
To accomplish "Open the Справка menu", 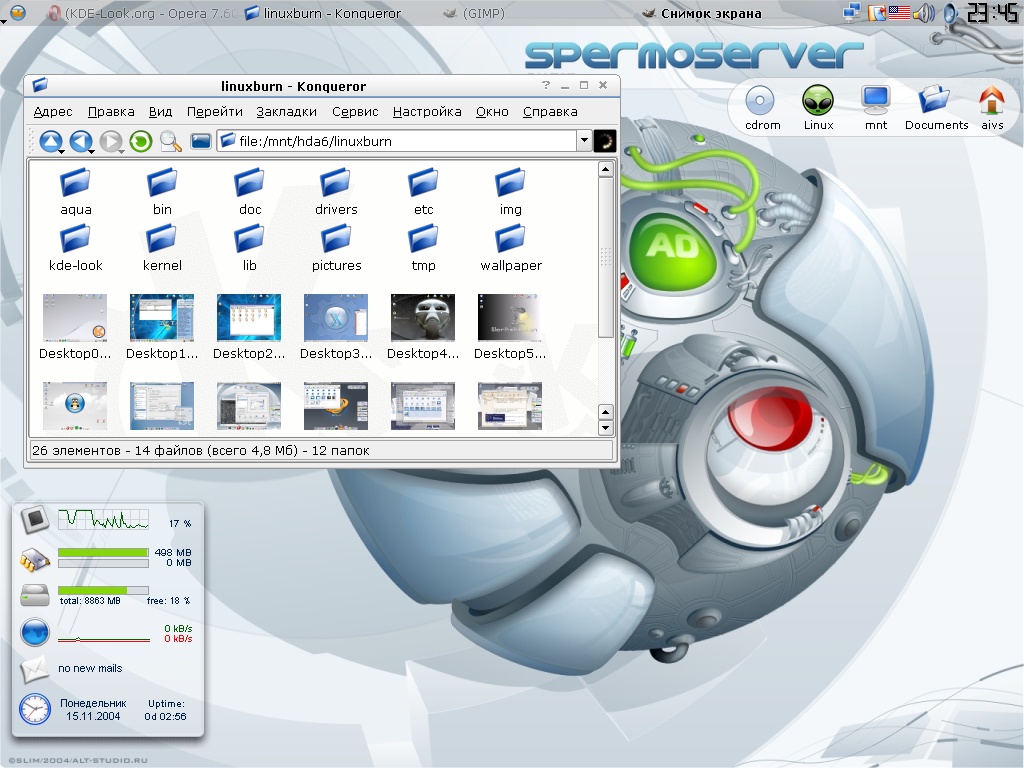I will pos(550,112).
